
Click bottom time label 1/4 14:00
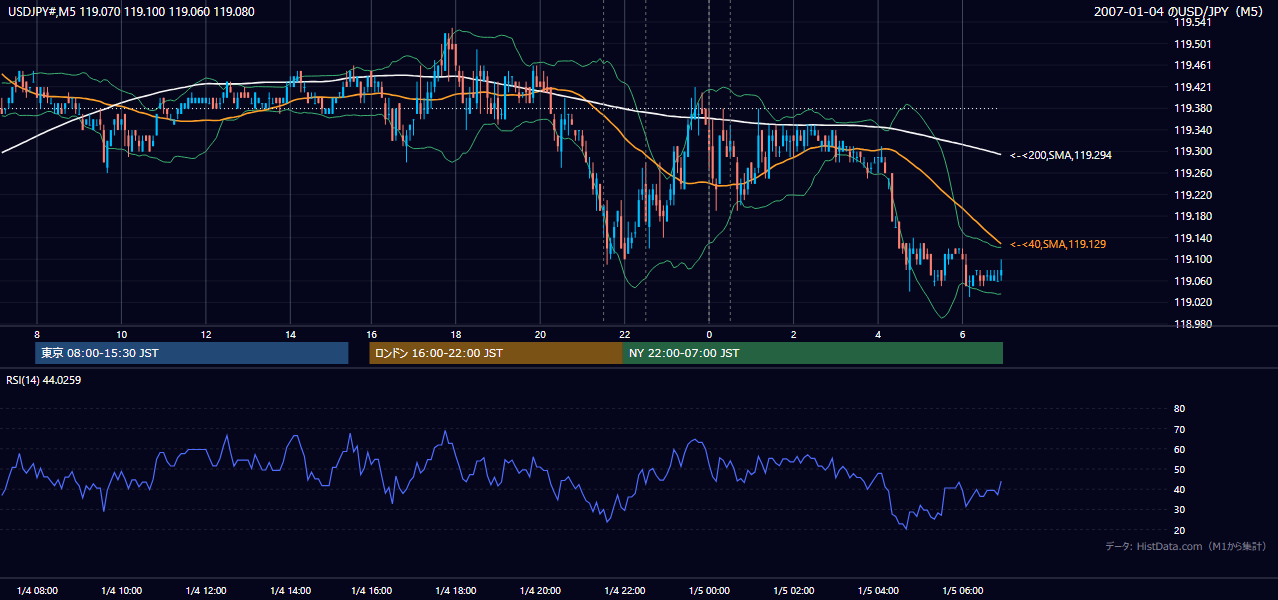click(x=289, y=590)
